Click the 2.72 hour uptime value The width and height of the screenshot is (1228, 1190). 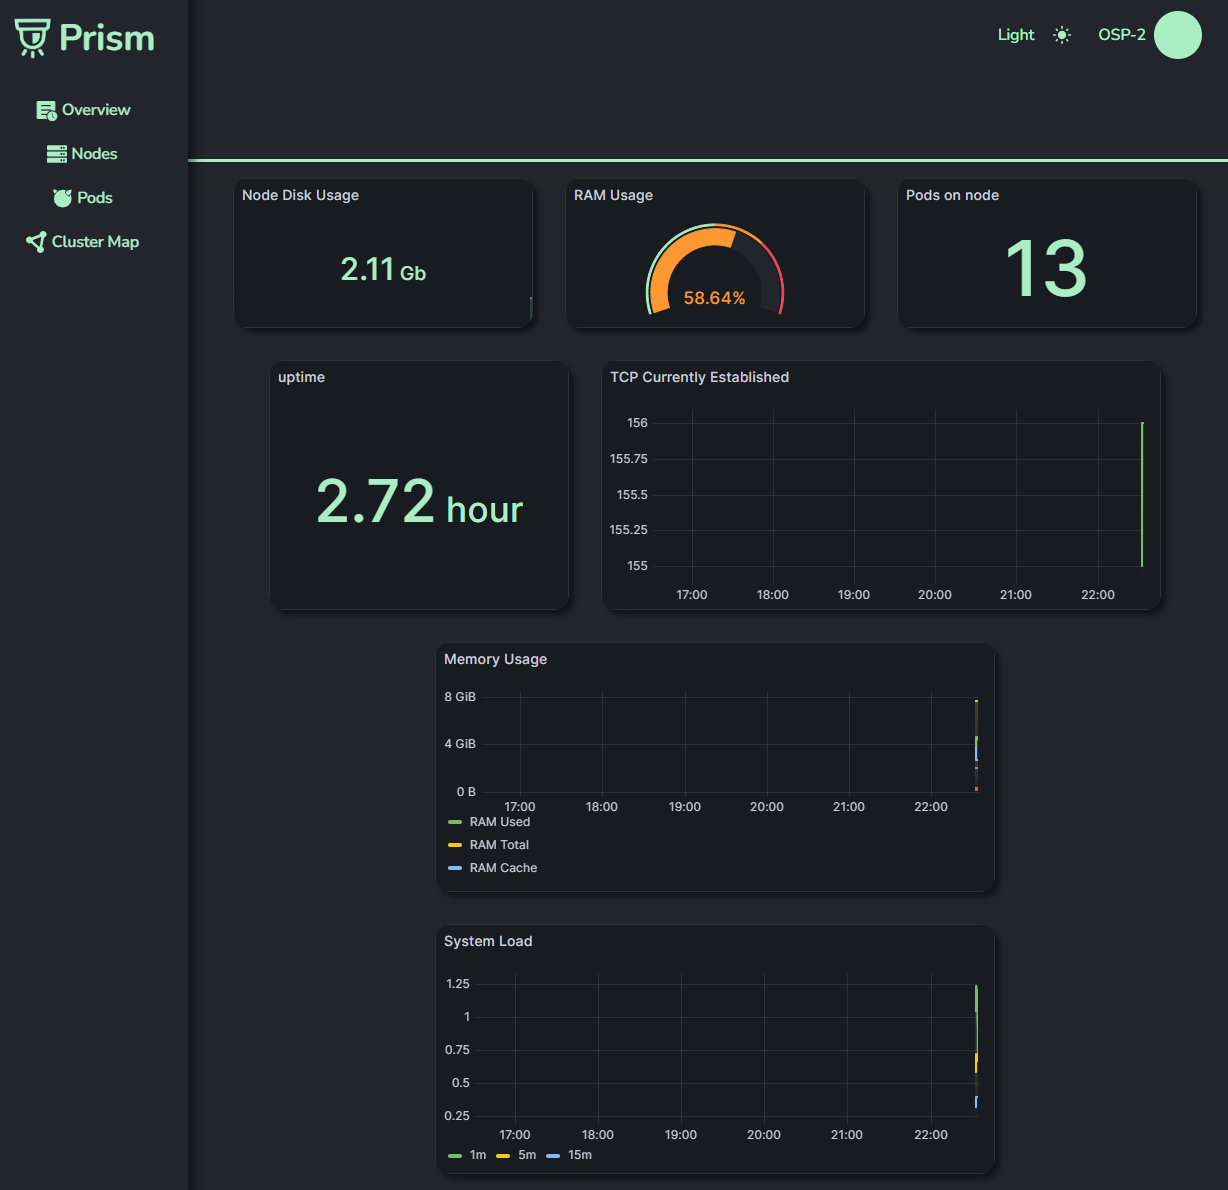pos(419,501)
